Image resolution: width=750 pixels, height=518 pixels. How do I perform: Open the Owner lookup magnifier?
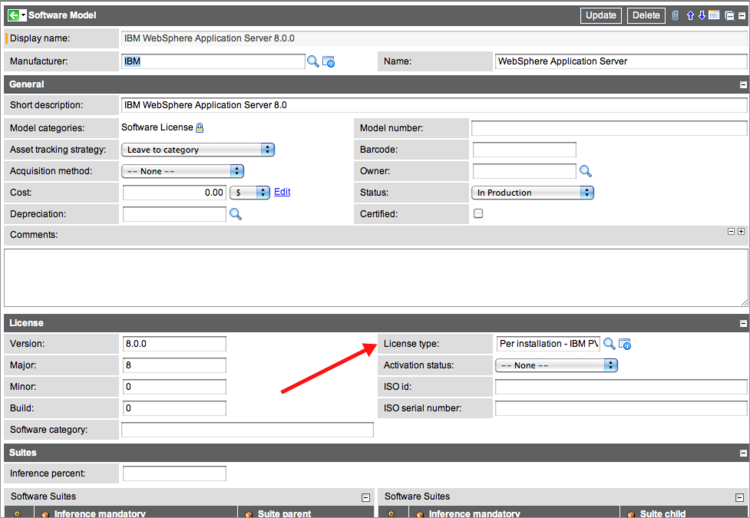(585, 171)
